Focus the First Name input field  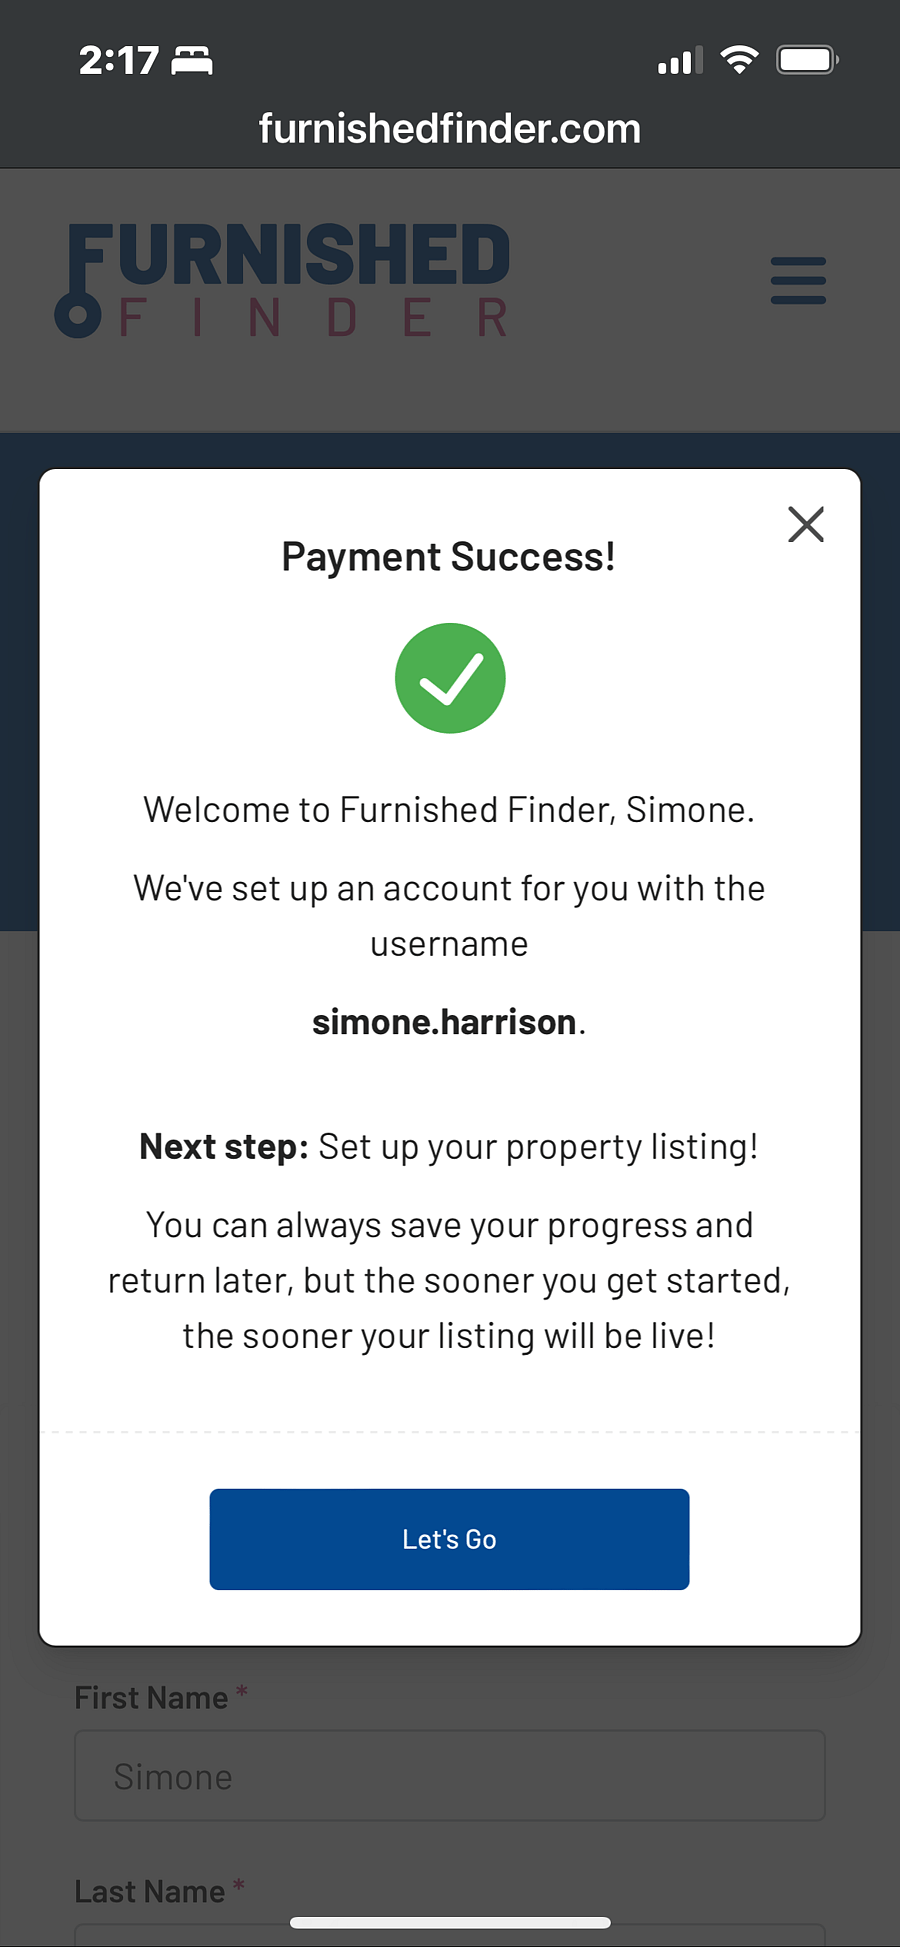point(449,1776)
